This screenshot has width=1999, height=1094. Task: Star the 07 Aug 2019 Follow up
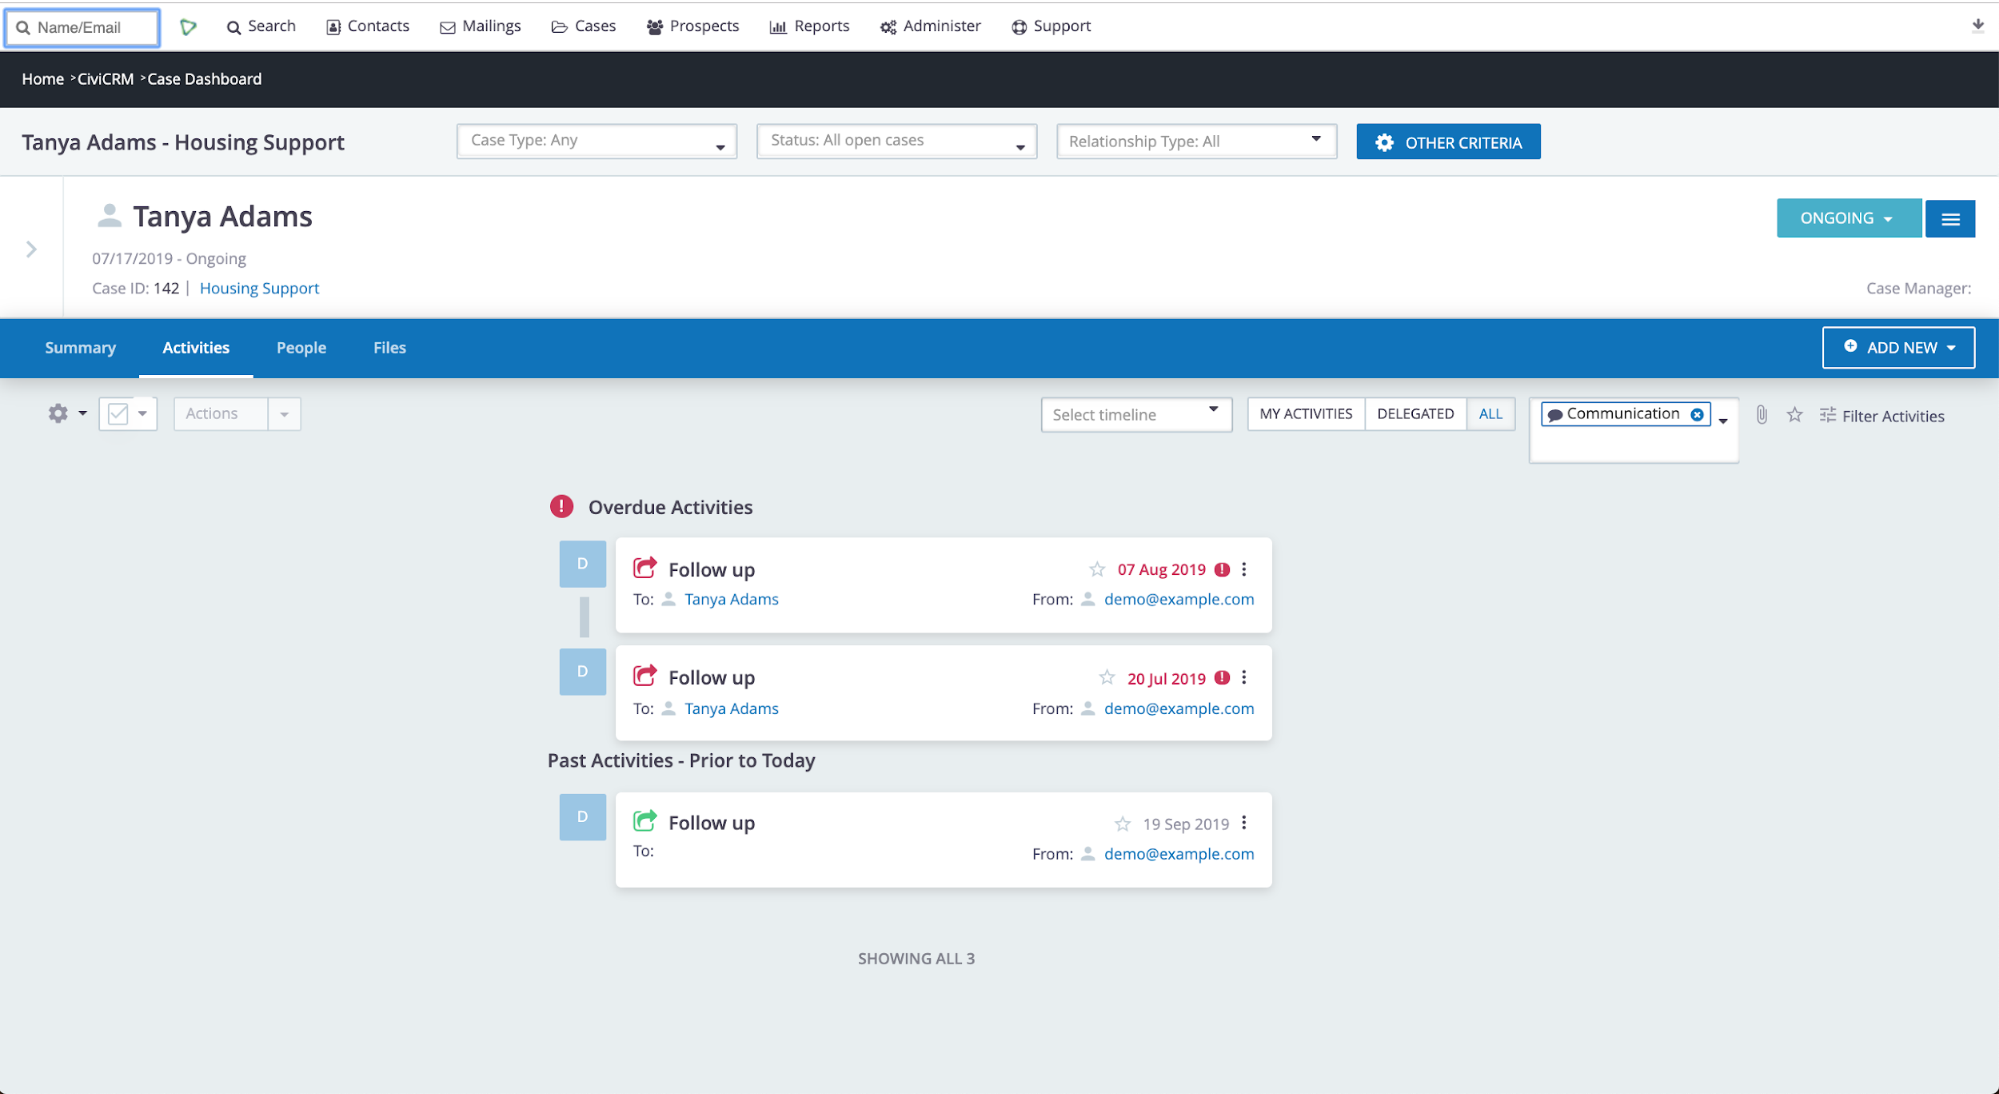[x=1097, y=570]
